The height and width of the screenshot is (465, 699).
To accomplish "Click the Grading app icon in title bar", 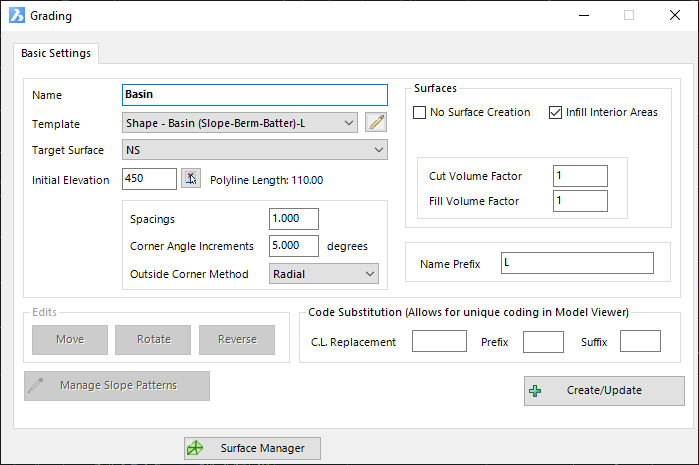I will click(x=14, y=15).
